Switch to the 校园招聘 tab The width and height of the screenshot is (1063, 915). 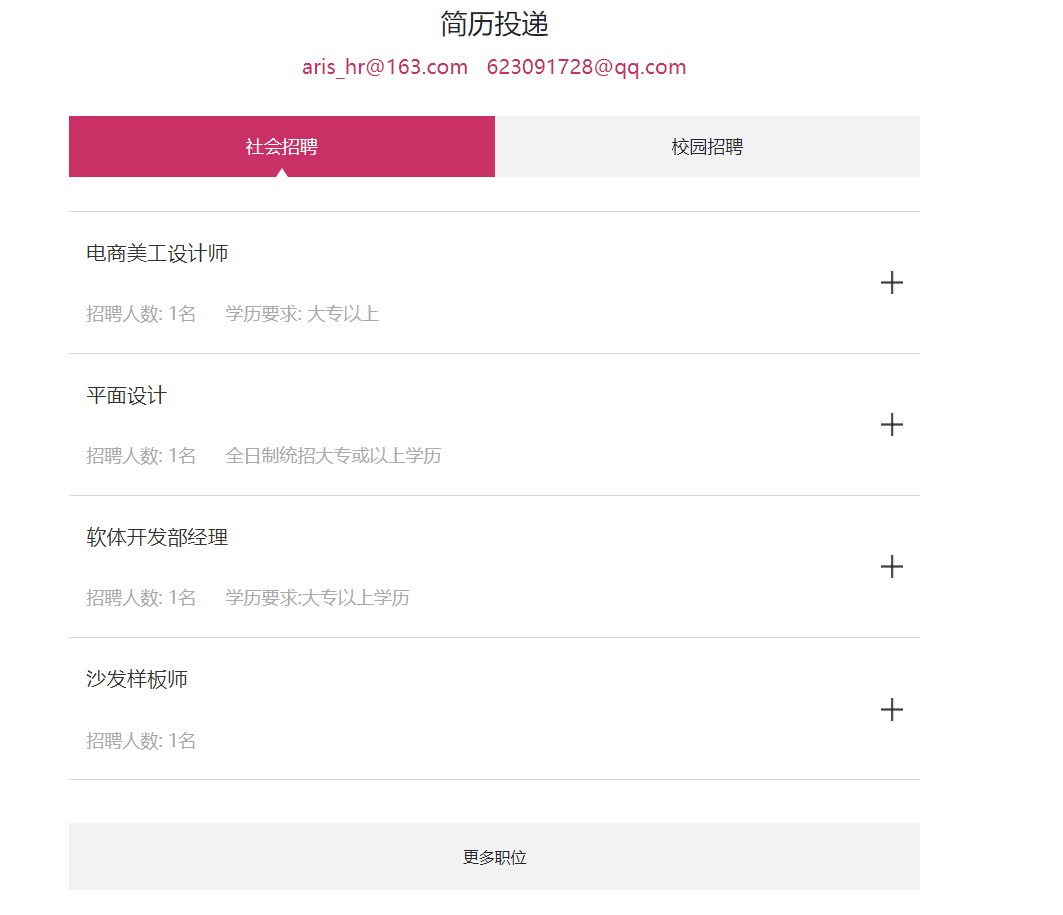[707, 146]
